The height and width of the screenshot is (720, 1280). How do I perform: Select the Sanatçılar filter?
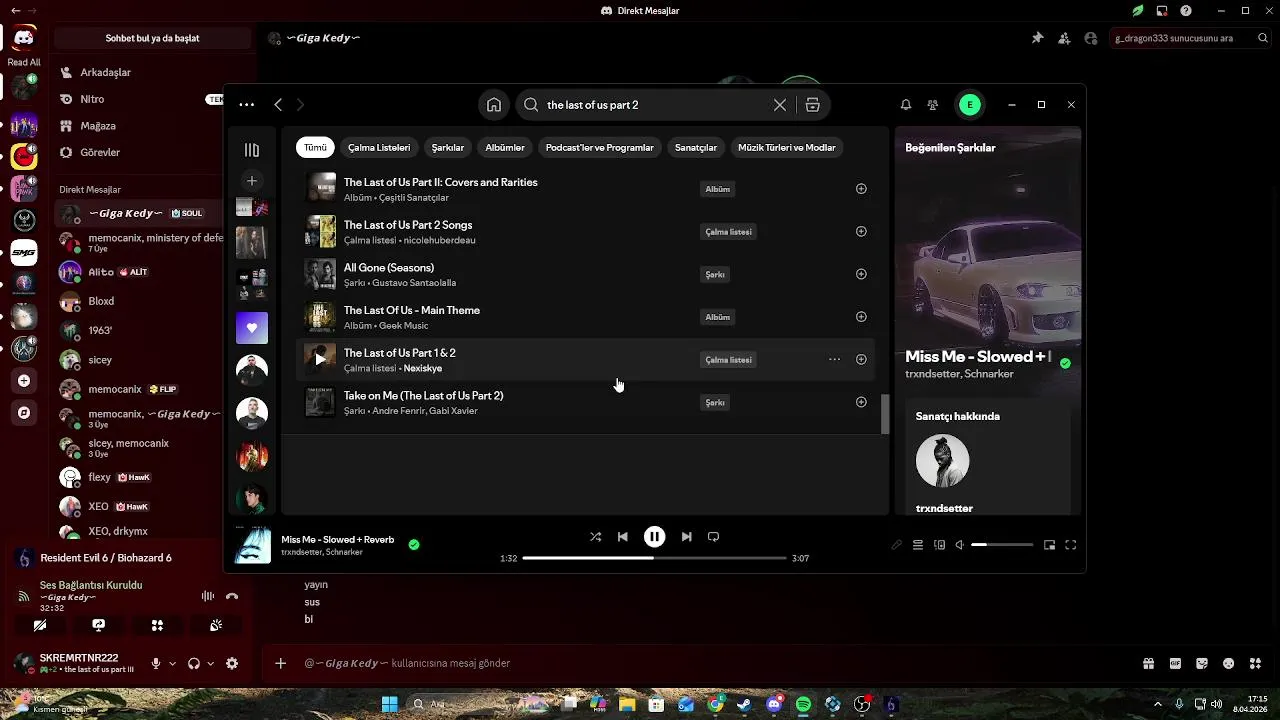[696, 147]
